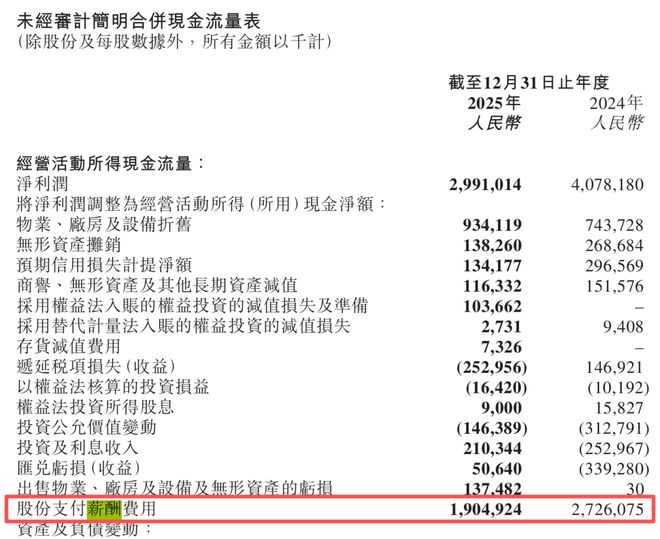Click the value 116,332
This screenshot has height=539, width=660.
coord(492,286)
